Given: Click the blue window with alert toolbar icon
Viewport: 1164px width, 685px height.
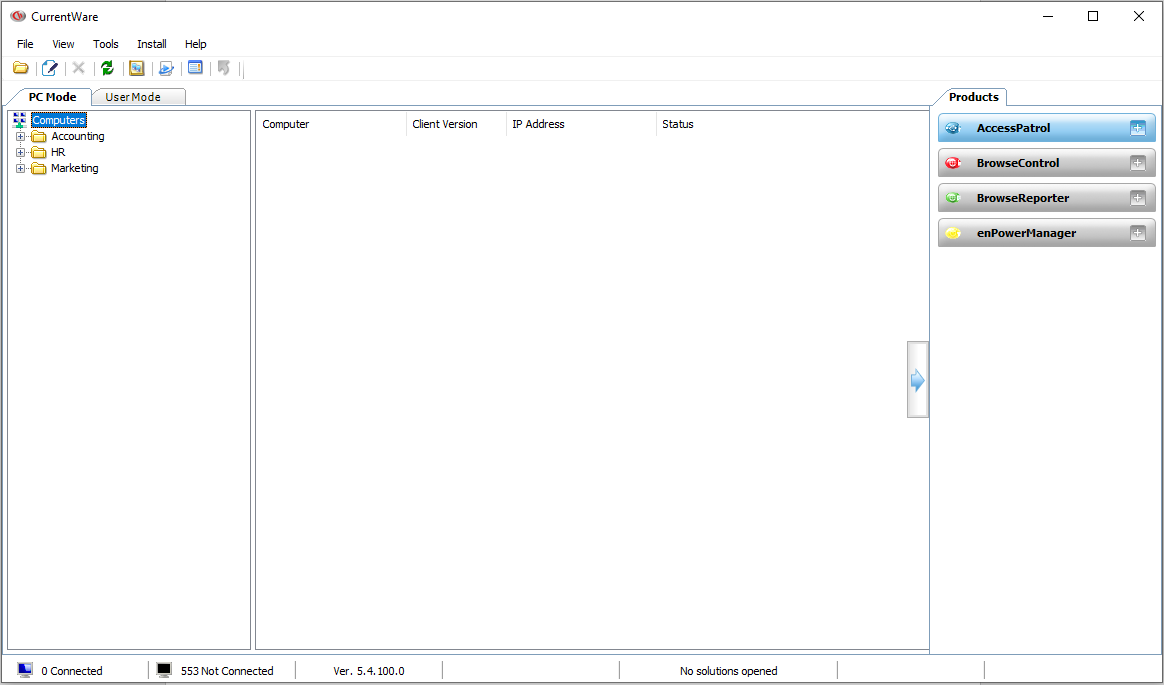Looking at the screenshot, I should pyautogui.click(x=195, y=68).
